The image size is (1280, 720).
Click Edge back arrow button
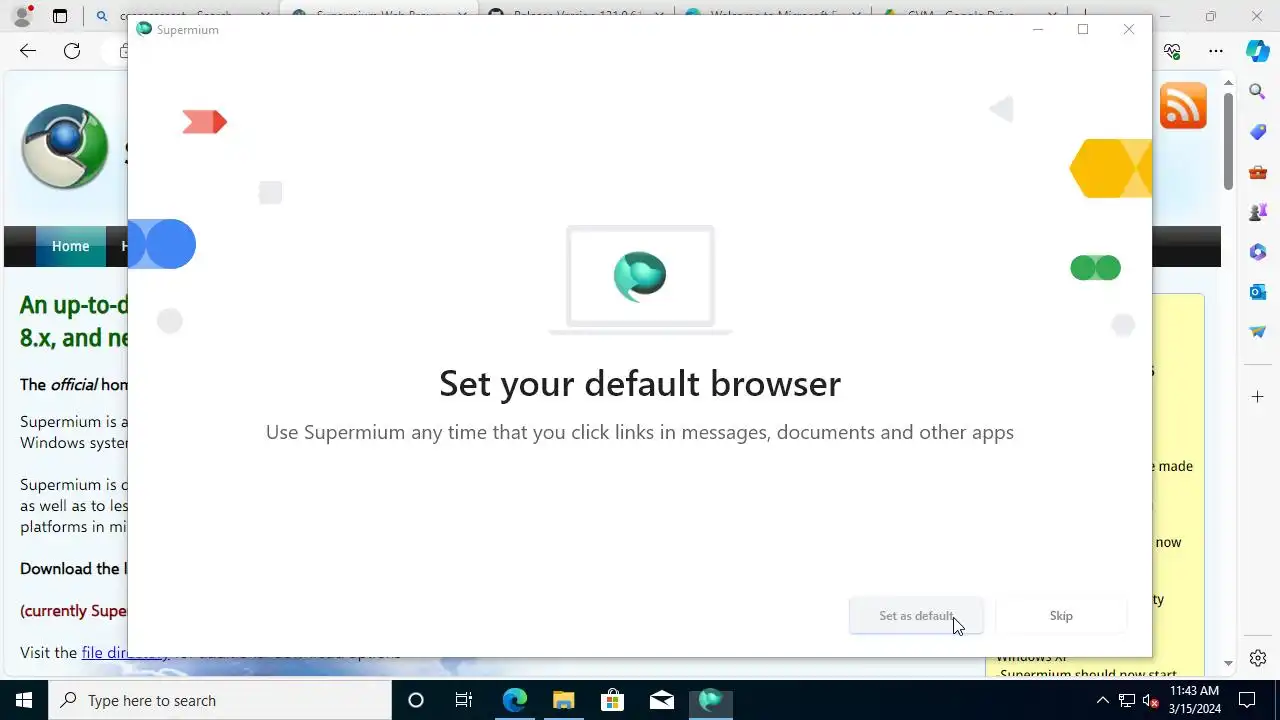click(28, 51)
